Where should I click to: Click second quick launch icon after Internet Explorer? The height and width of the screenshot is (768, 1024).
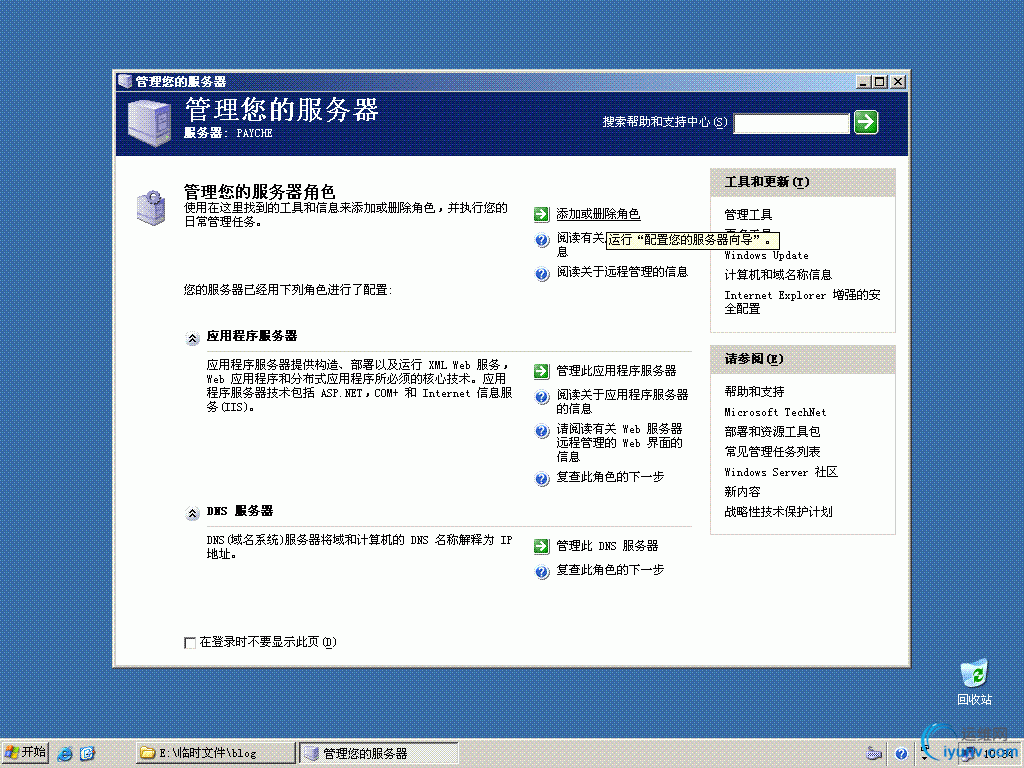coord(88,754)
